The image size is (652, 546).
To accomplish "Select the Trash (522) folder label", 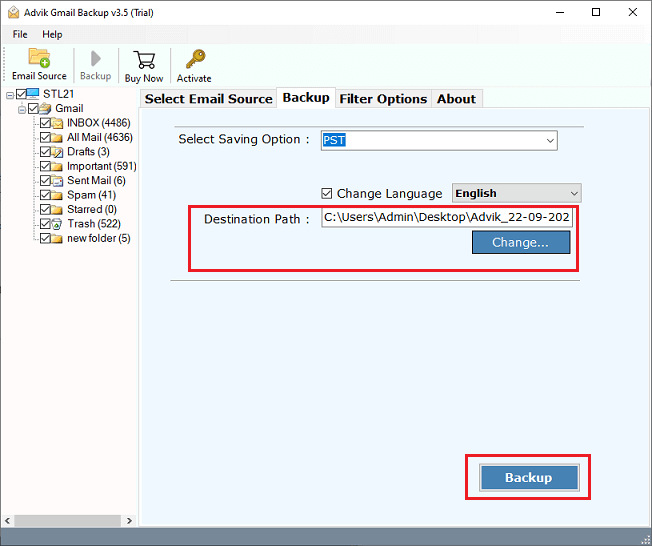I will pos(94,224).
